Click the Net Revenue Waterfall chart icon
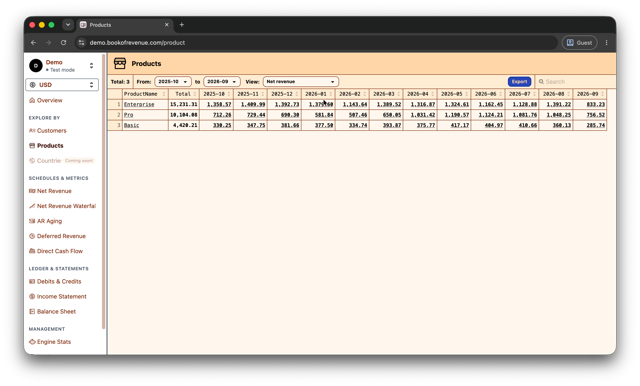This screenshot has width=640, height=386. coord(32,206)
